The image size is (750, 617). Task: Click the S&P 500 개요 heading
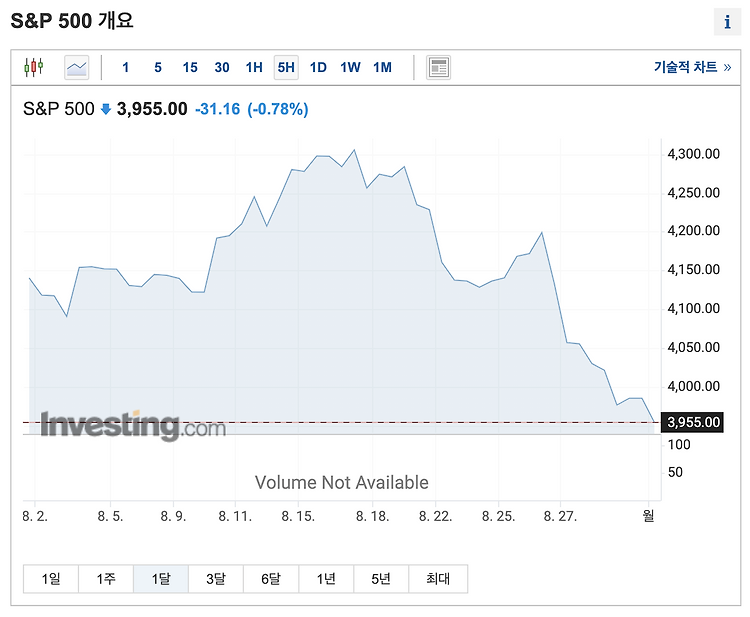72,21
